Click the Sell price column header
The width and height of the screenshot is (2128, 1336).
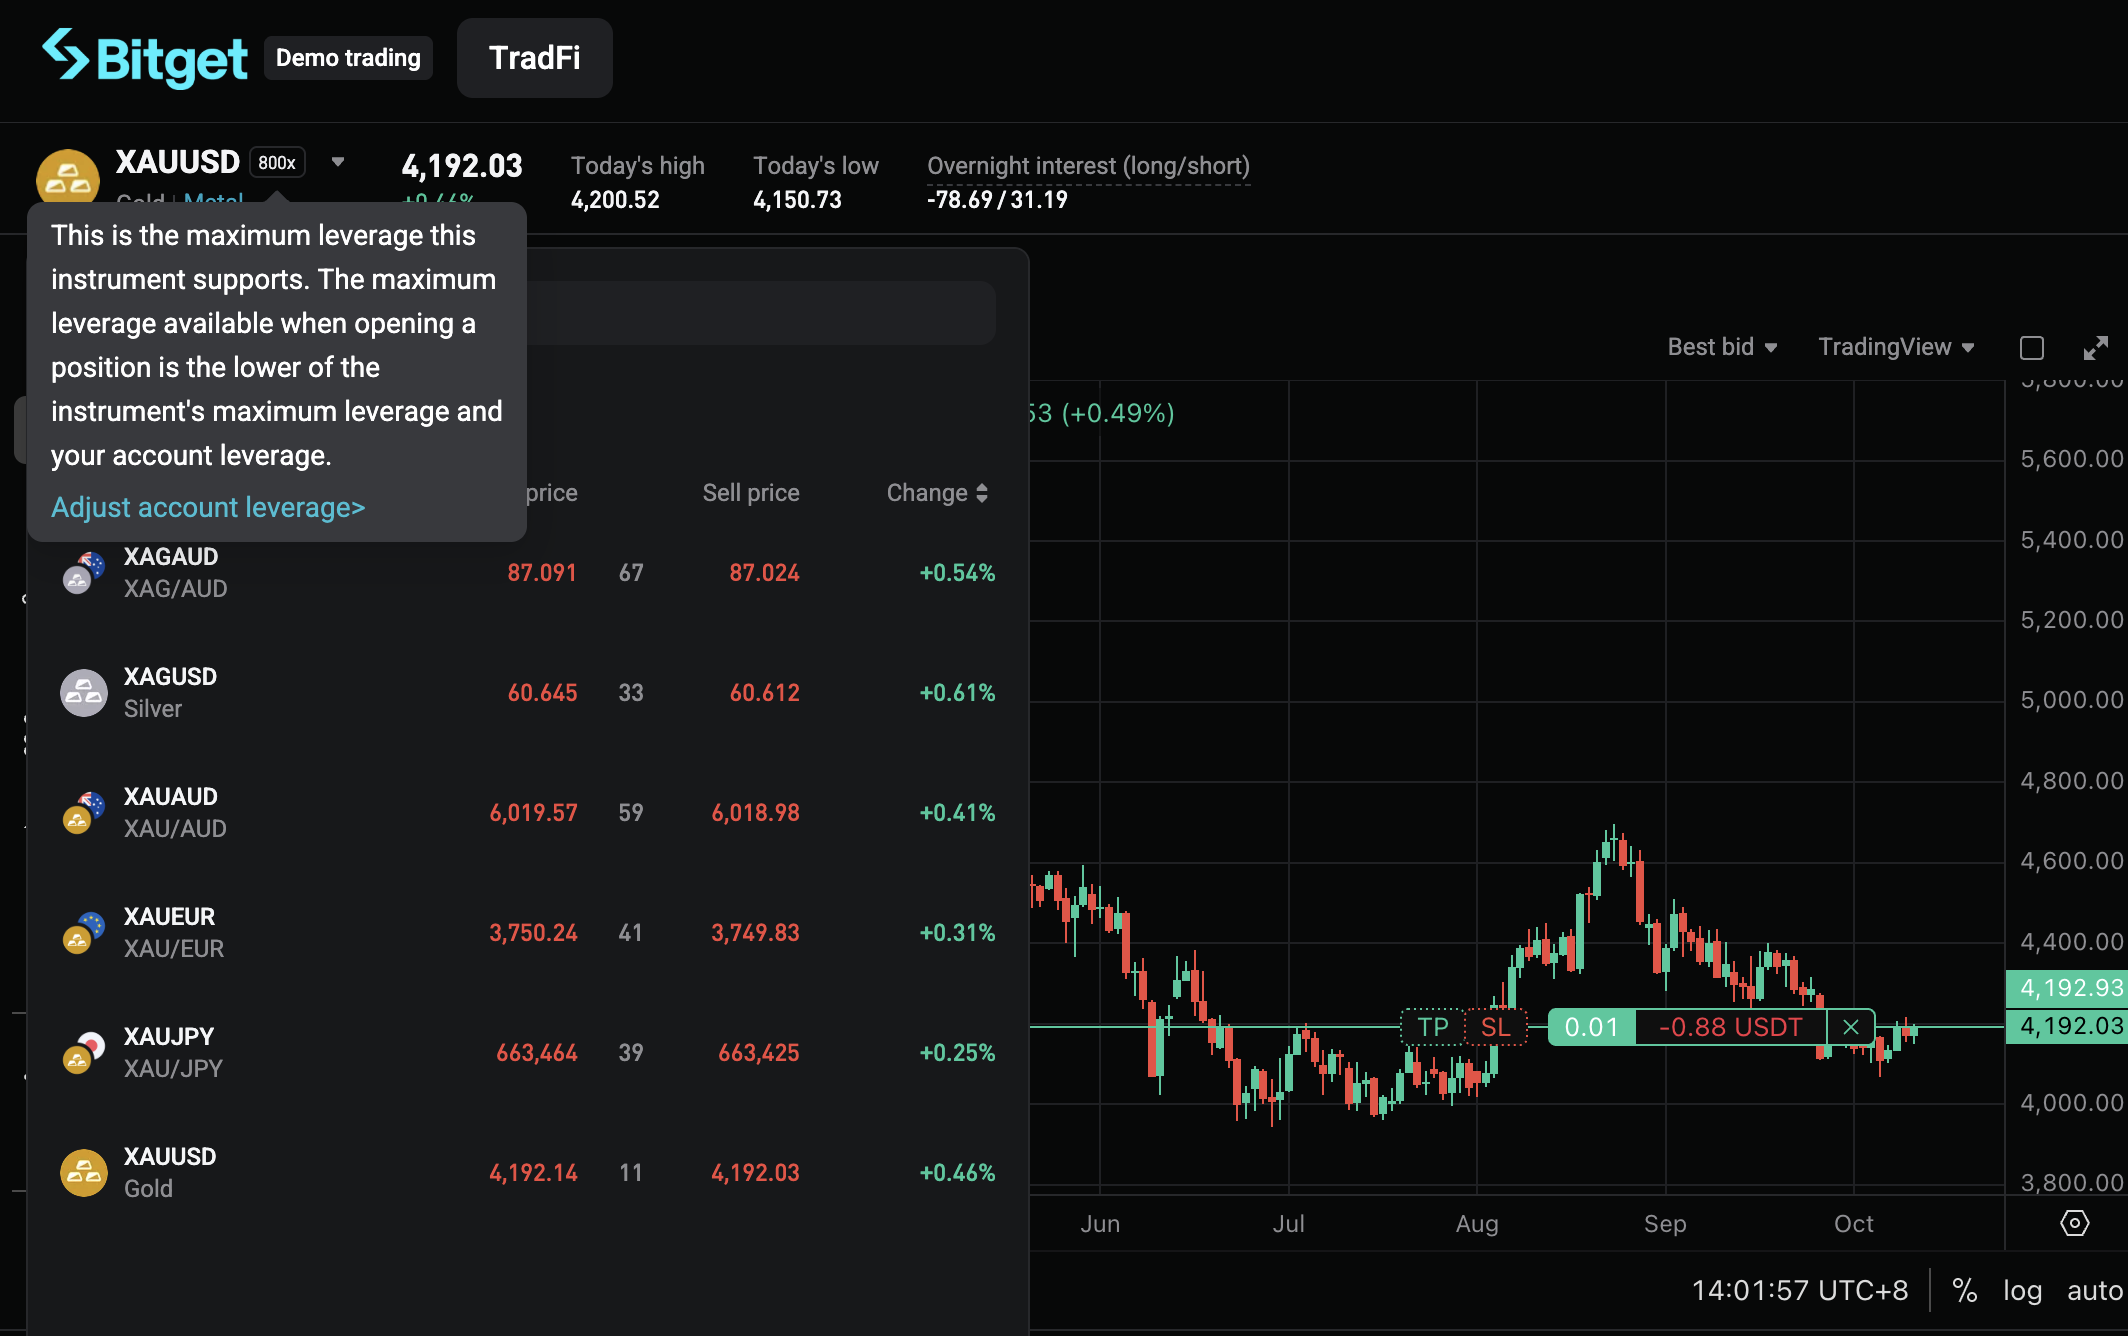pos(751,493)
